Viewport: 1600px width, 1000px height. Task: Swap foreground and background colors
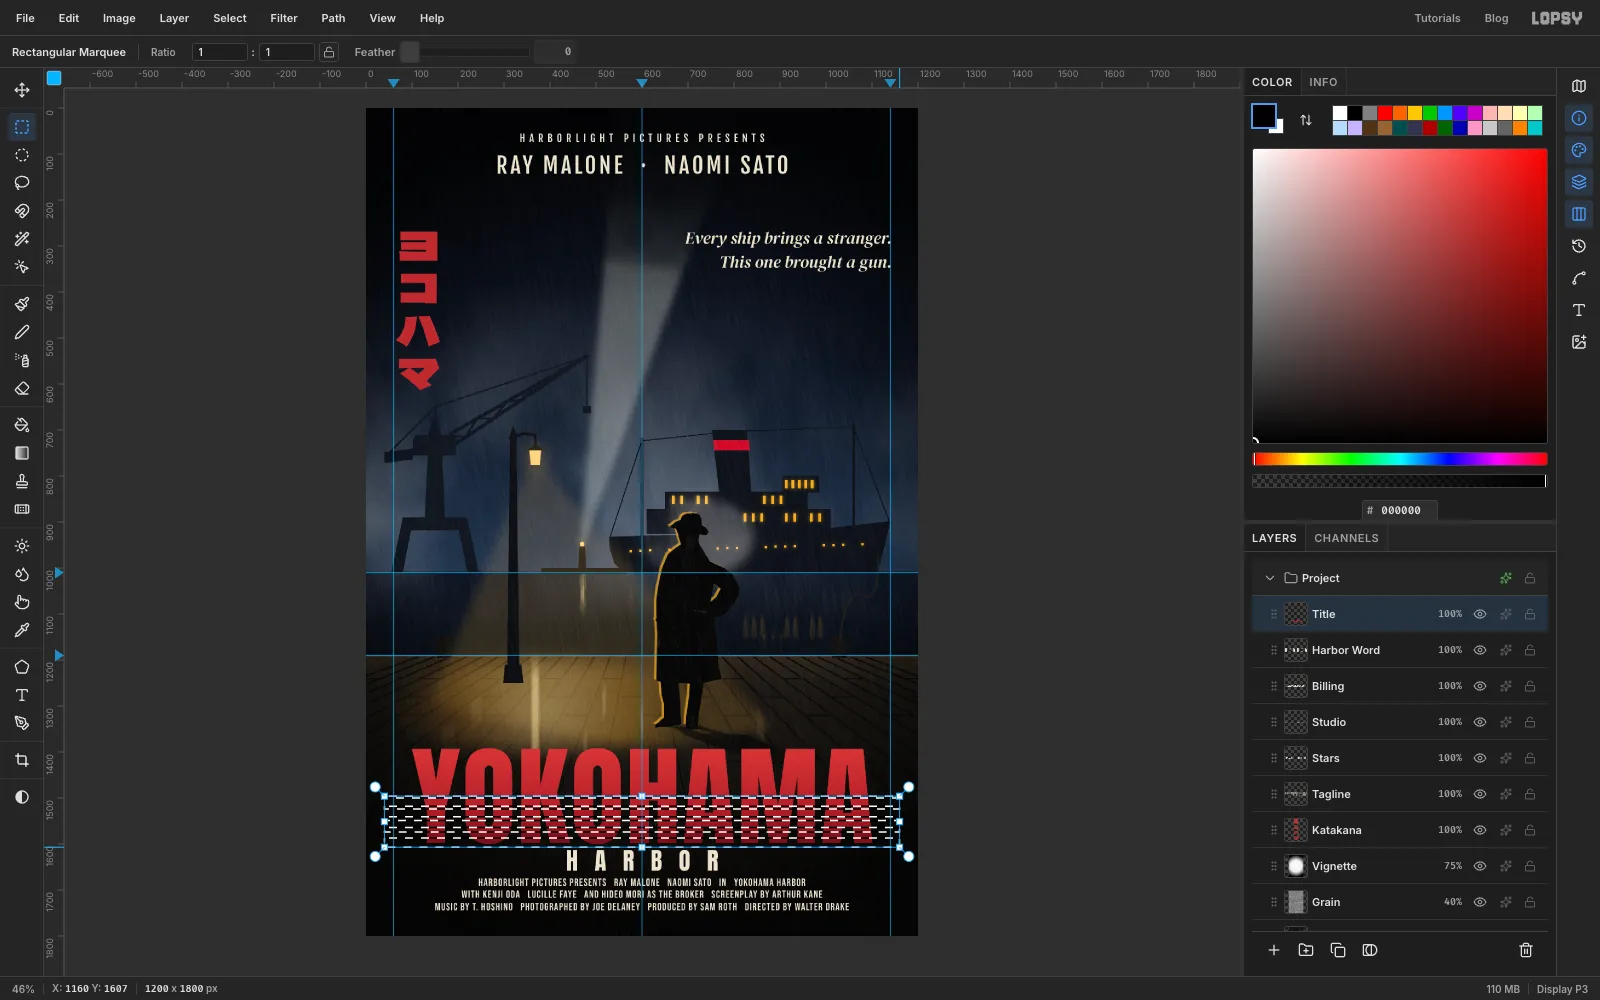coord(1306,120)
